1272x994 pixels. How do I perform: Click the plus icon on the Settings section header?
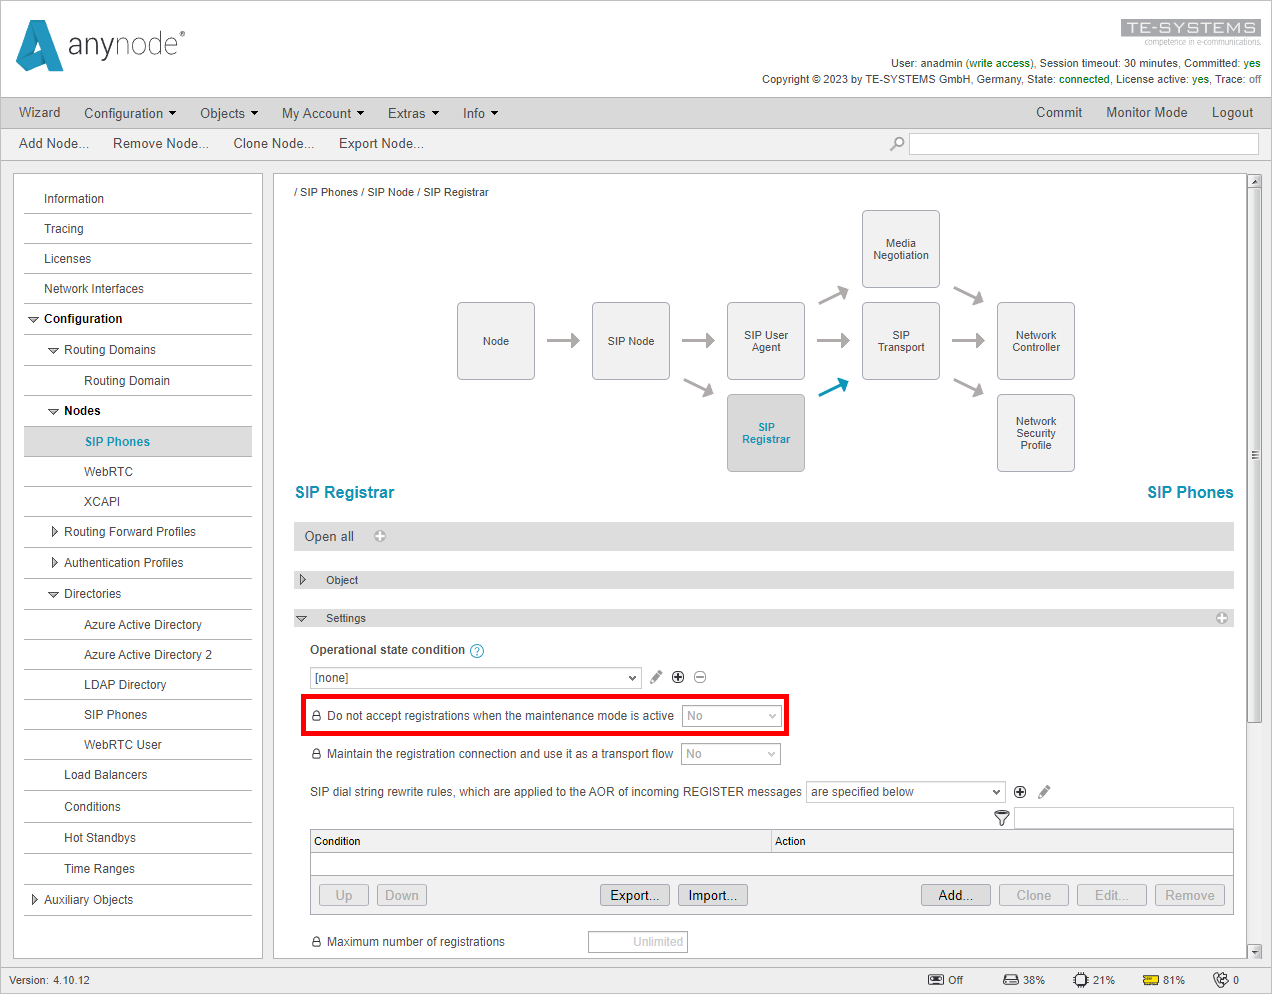coord(1222,618)
